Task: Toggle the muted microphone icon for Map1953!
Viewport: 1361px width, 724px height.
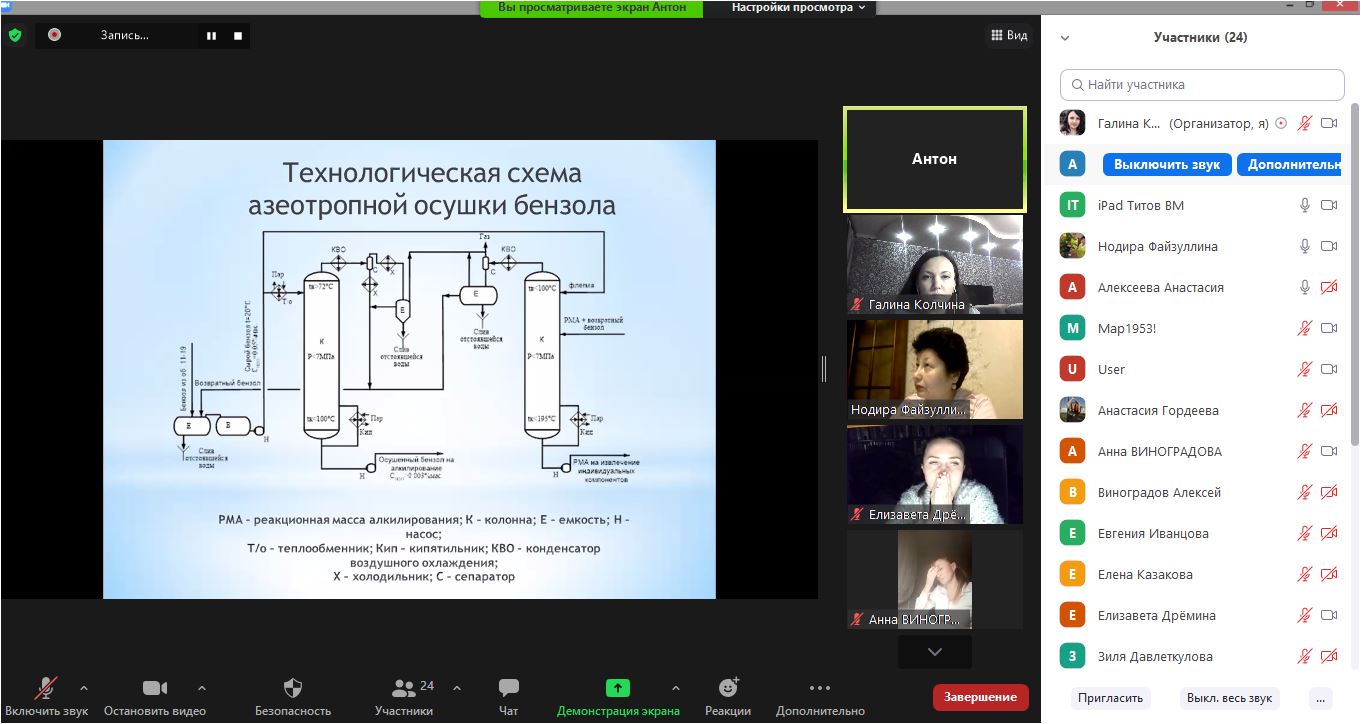Action: tap(1304, 328)
